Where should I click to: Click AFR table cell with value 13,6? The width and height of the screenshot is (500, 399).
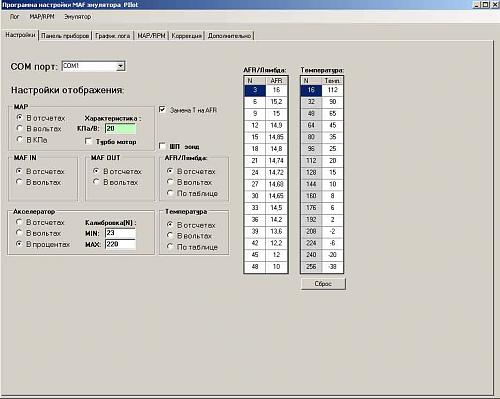[x=276, y=231]
